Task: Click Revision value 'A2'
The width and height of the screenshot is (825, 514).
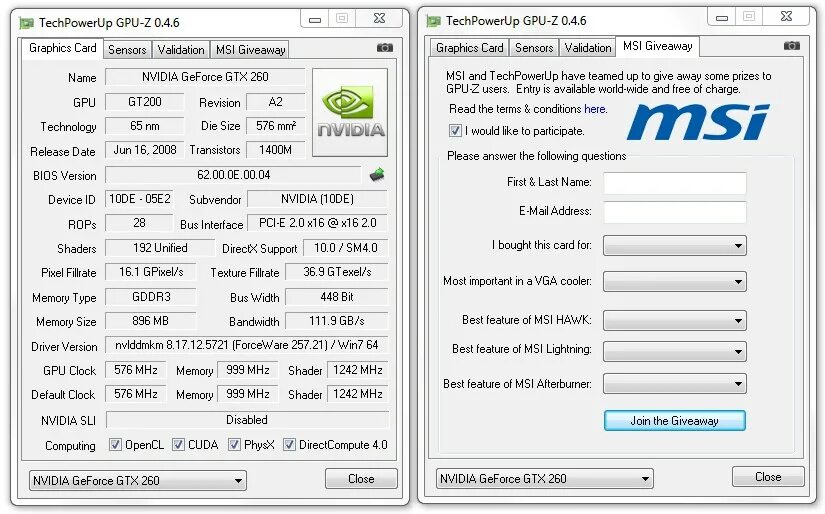Action: (x=276, y=102)
